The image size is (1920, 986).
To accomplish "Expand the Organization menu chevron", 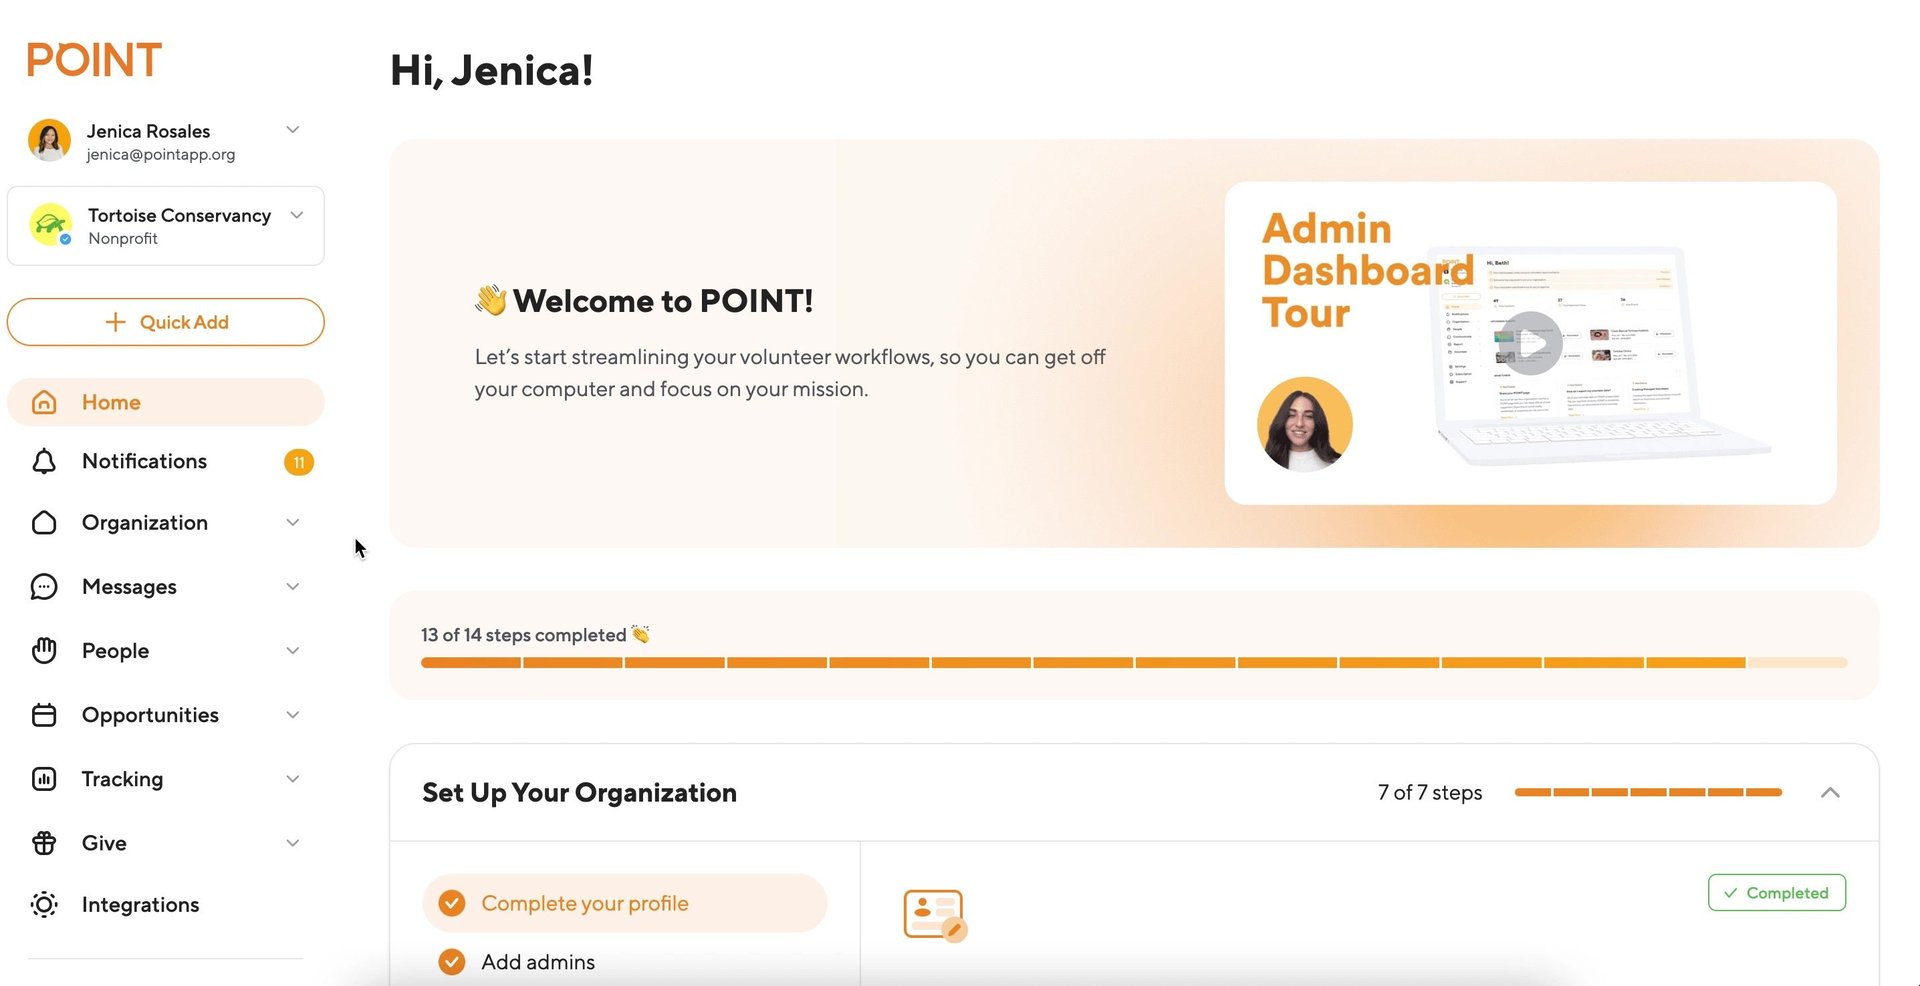I will [292, 523].
